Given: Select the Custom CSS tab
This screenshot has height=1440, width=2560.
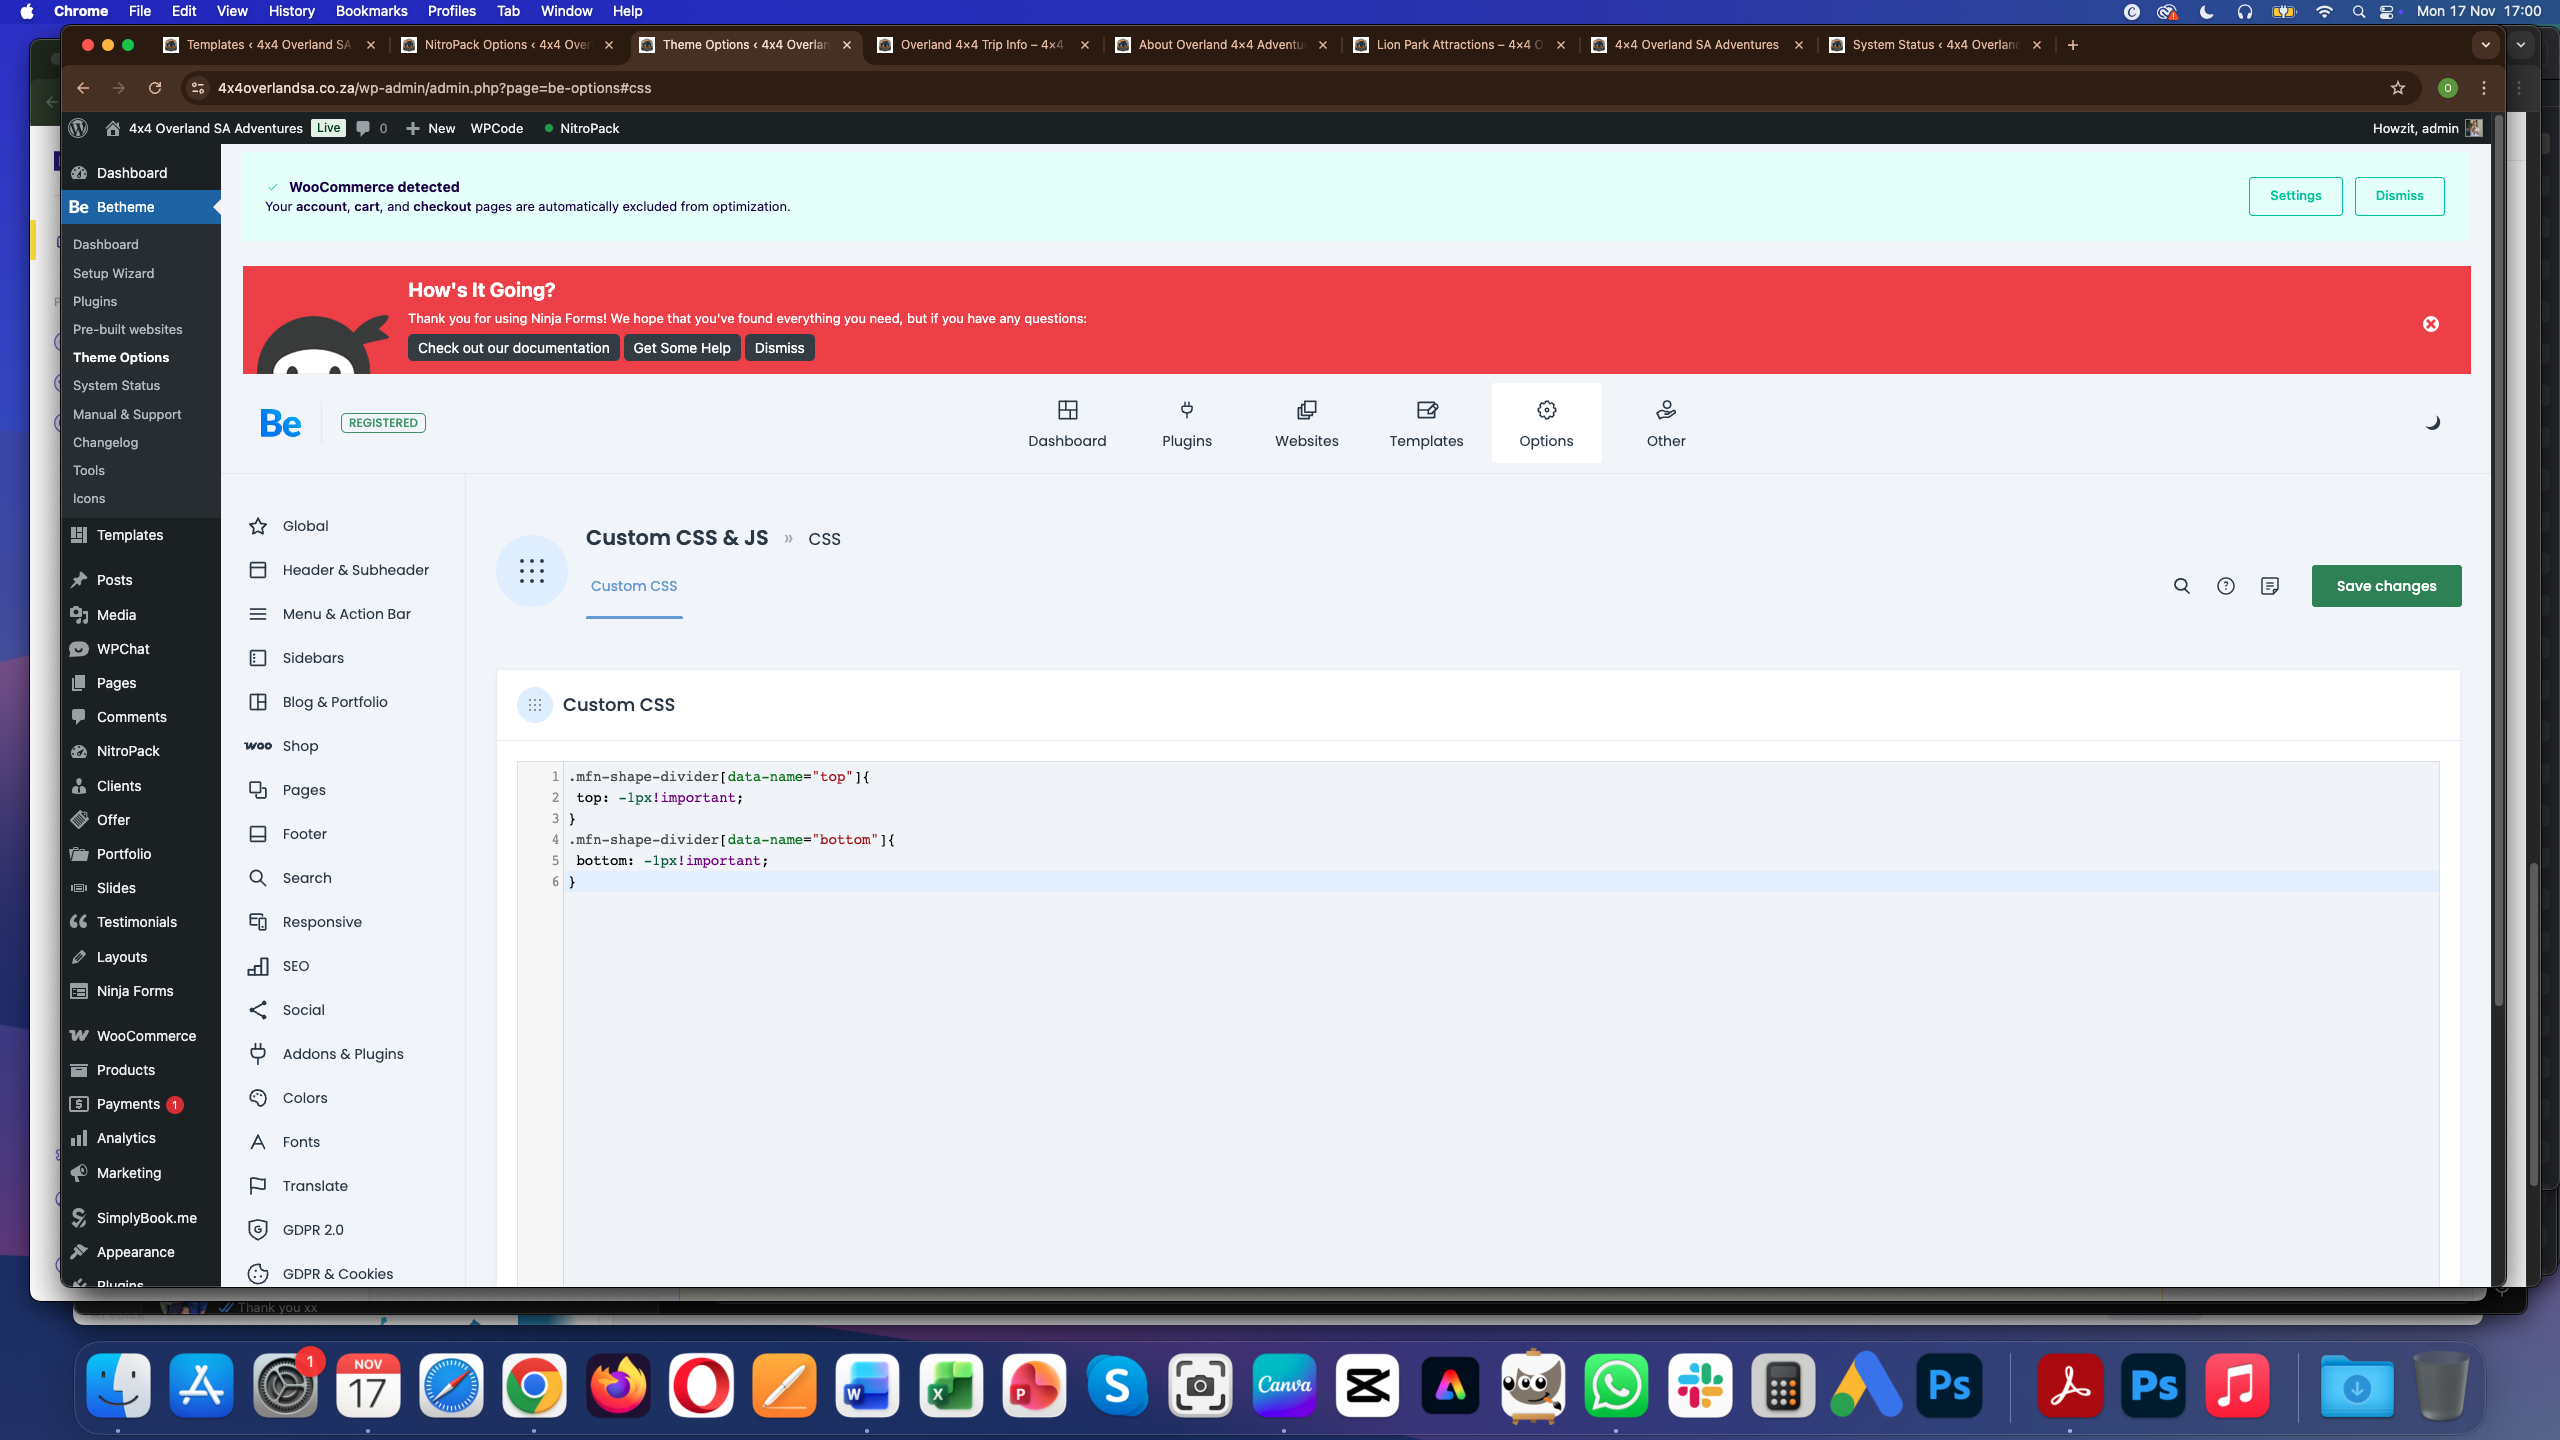Looking at the screenshot, I should [x=633, y=586].
